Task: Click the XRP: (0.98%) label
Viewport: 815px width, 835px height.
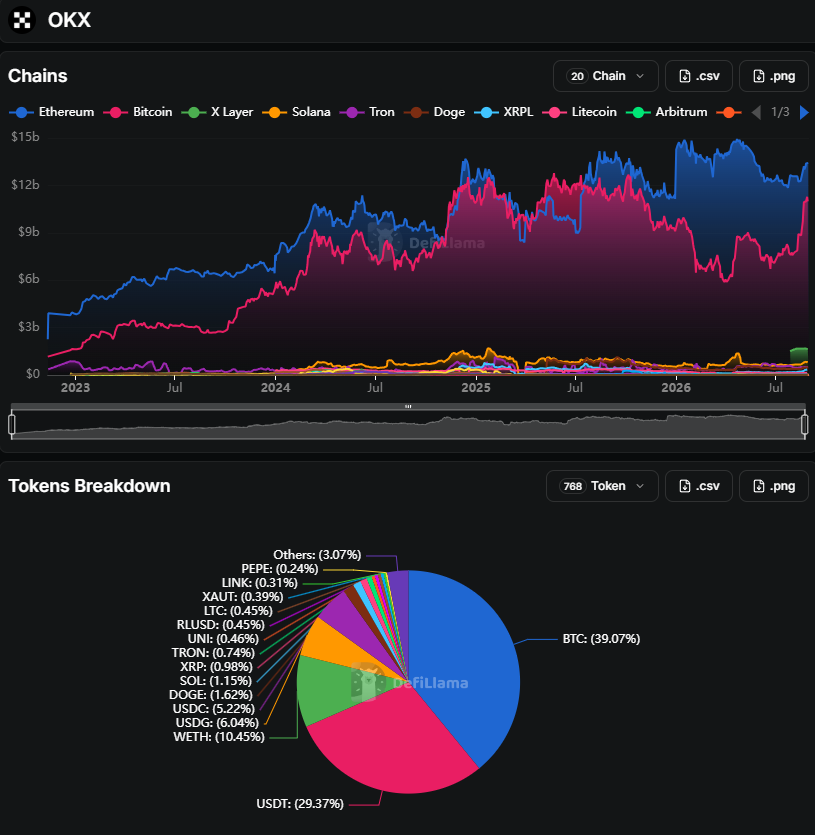Action: (x=216, y=667)
